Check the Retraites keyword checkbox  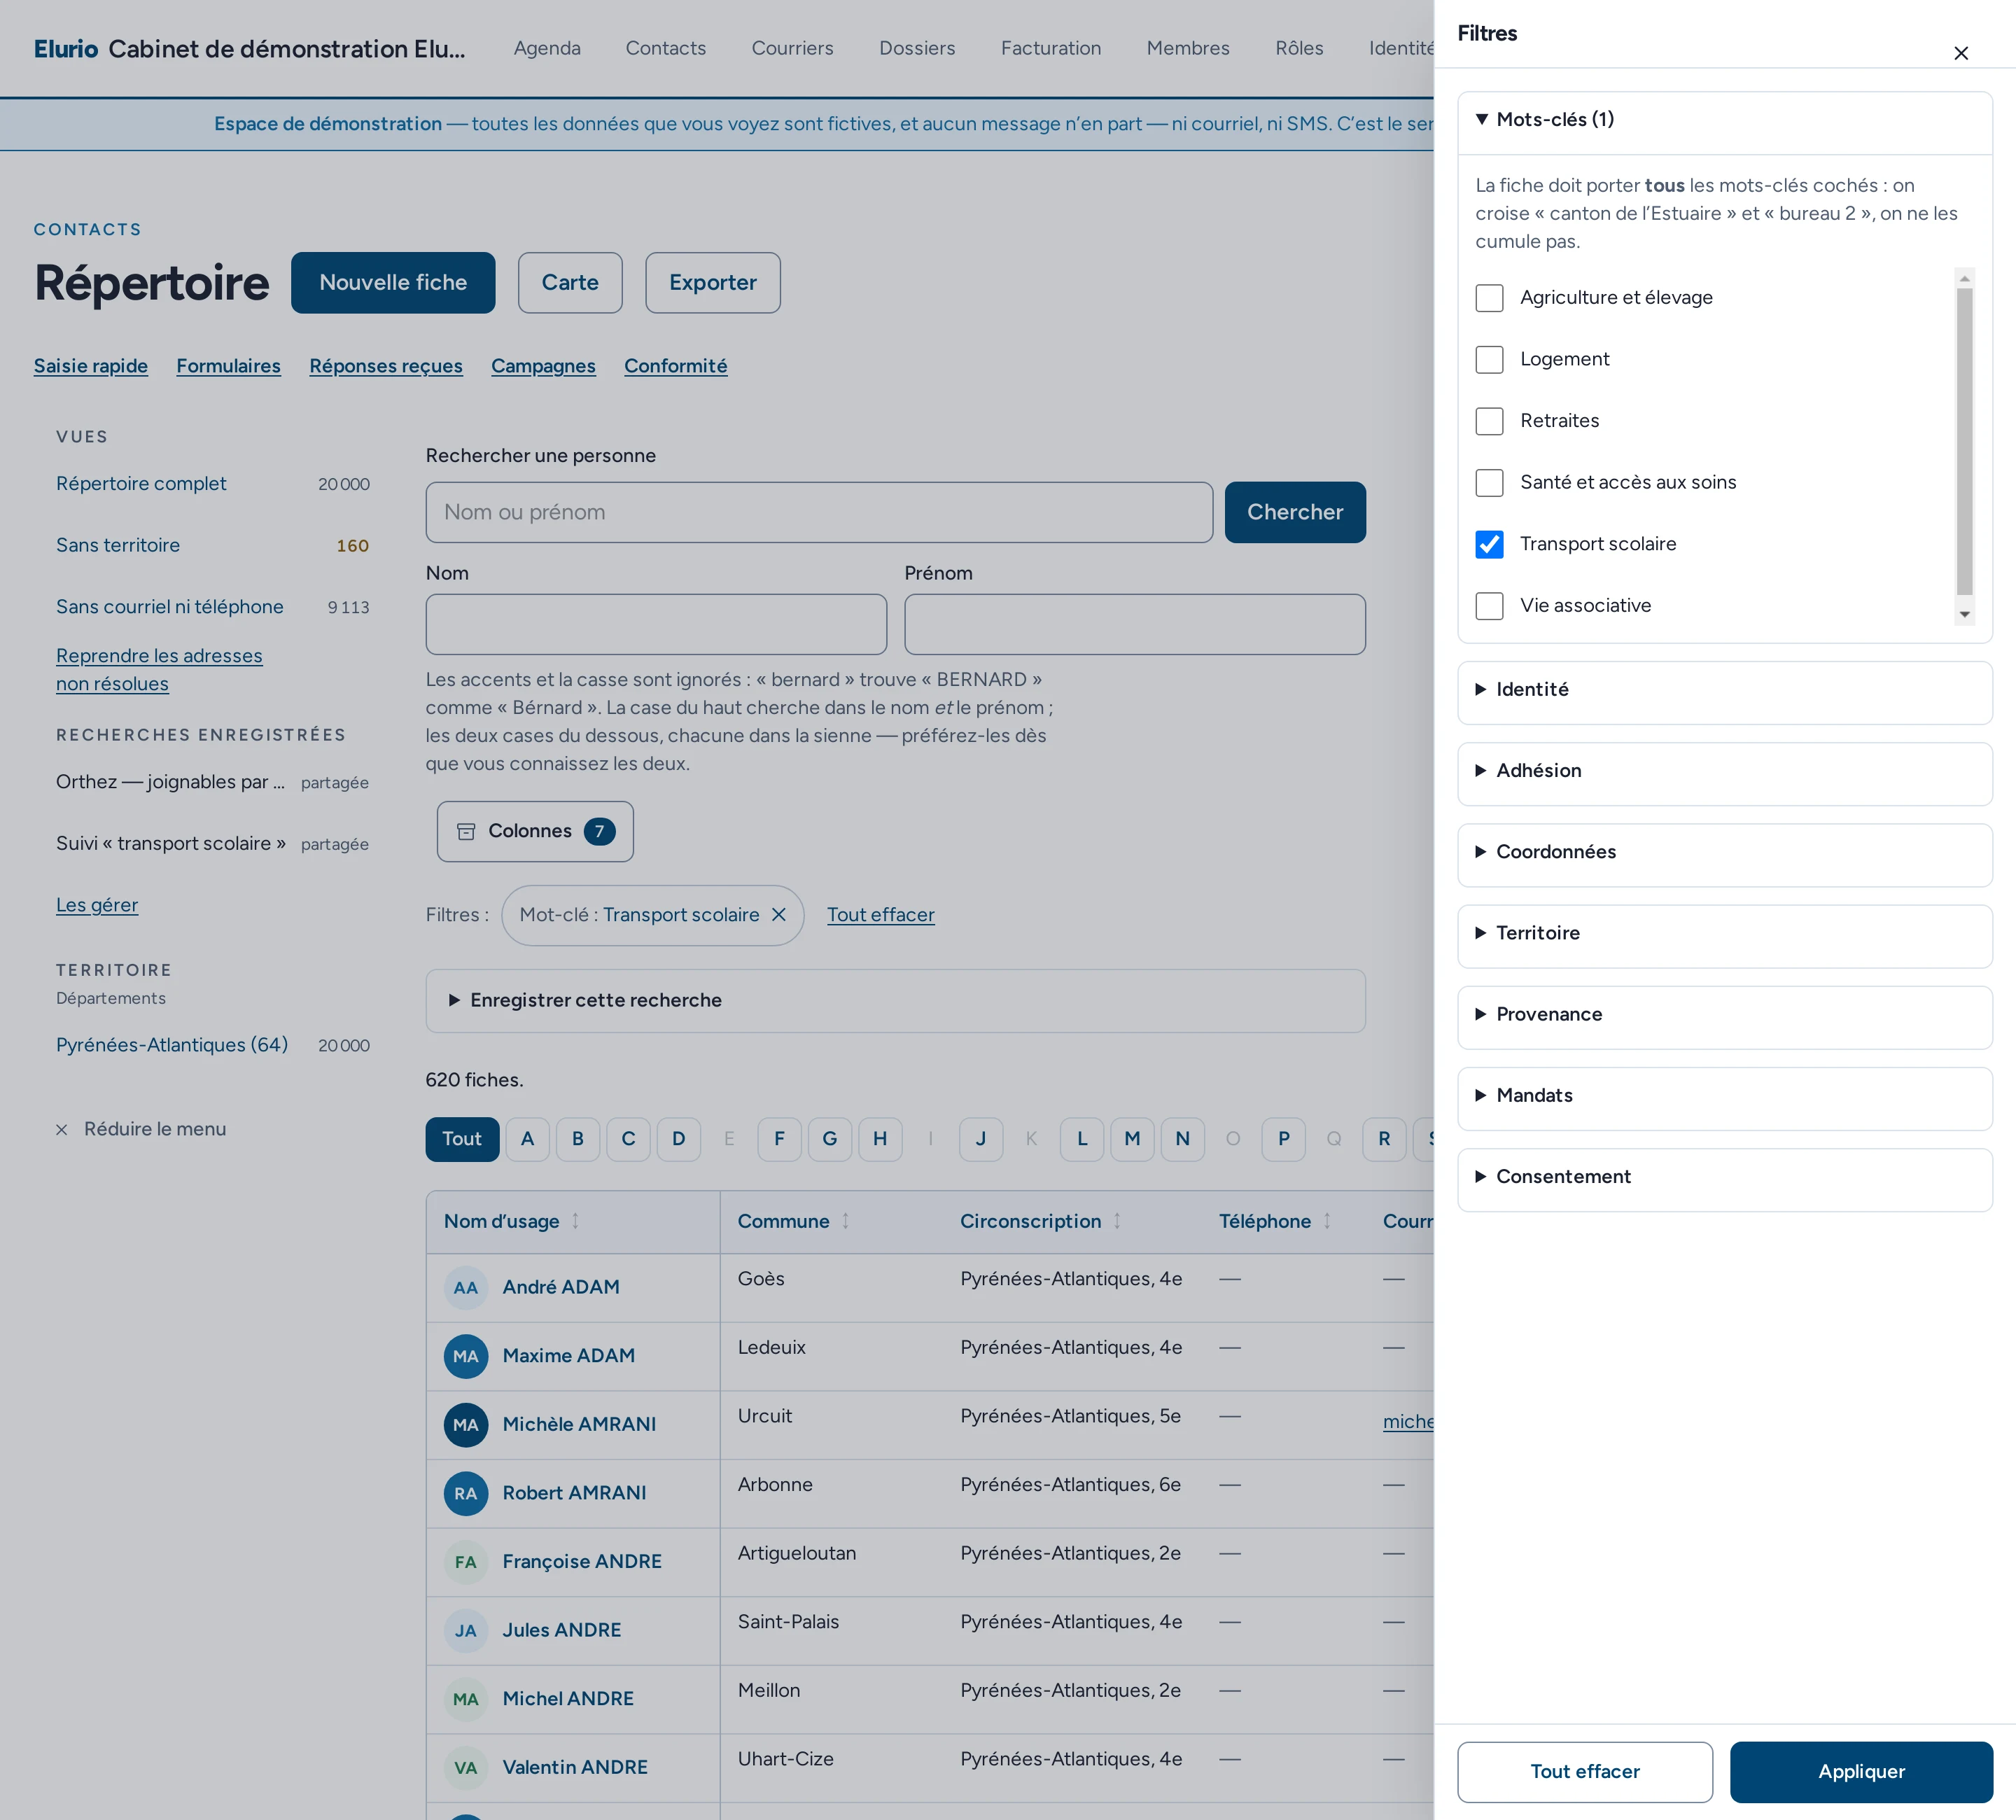(1489, 421)
